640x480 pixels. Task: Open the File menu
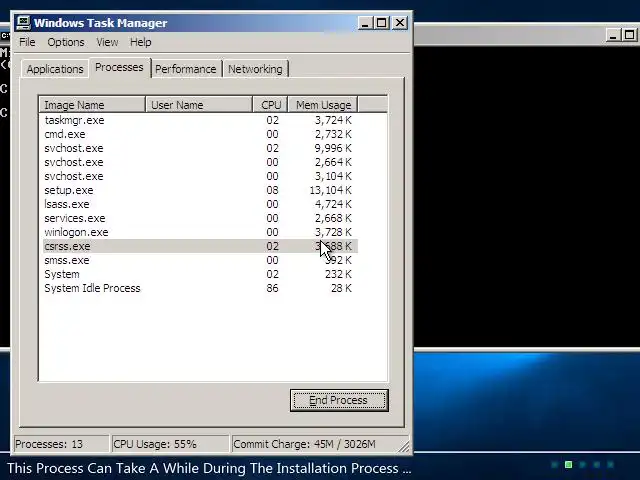(x=27, y=42)
